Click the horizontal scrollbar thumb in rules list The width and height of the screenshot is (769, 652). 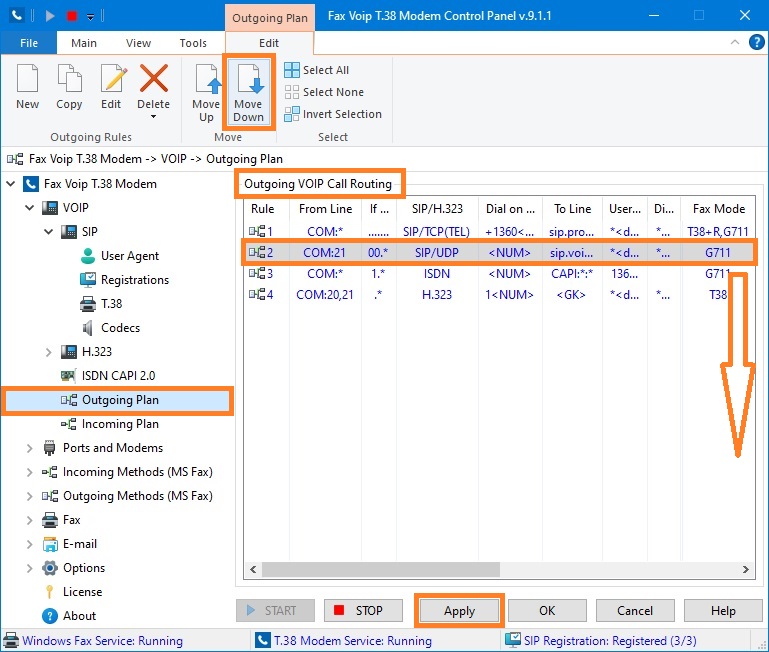(381, 570)
